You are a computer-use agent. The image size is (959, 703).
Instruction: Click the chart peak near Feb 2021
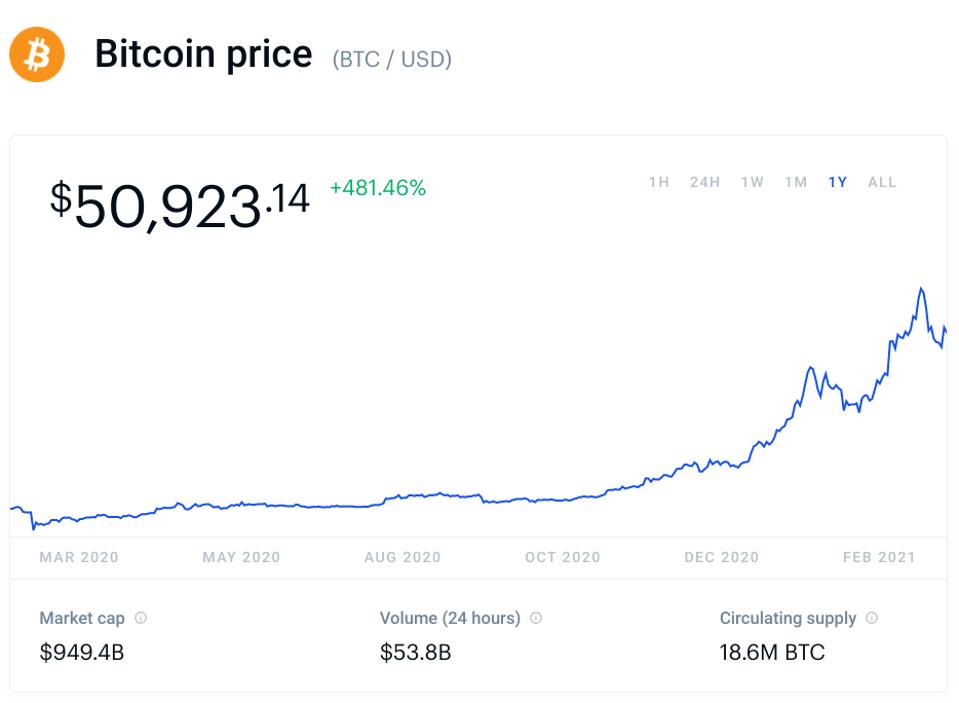click(x=921, y=290)
